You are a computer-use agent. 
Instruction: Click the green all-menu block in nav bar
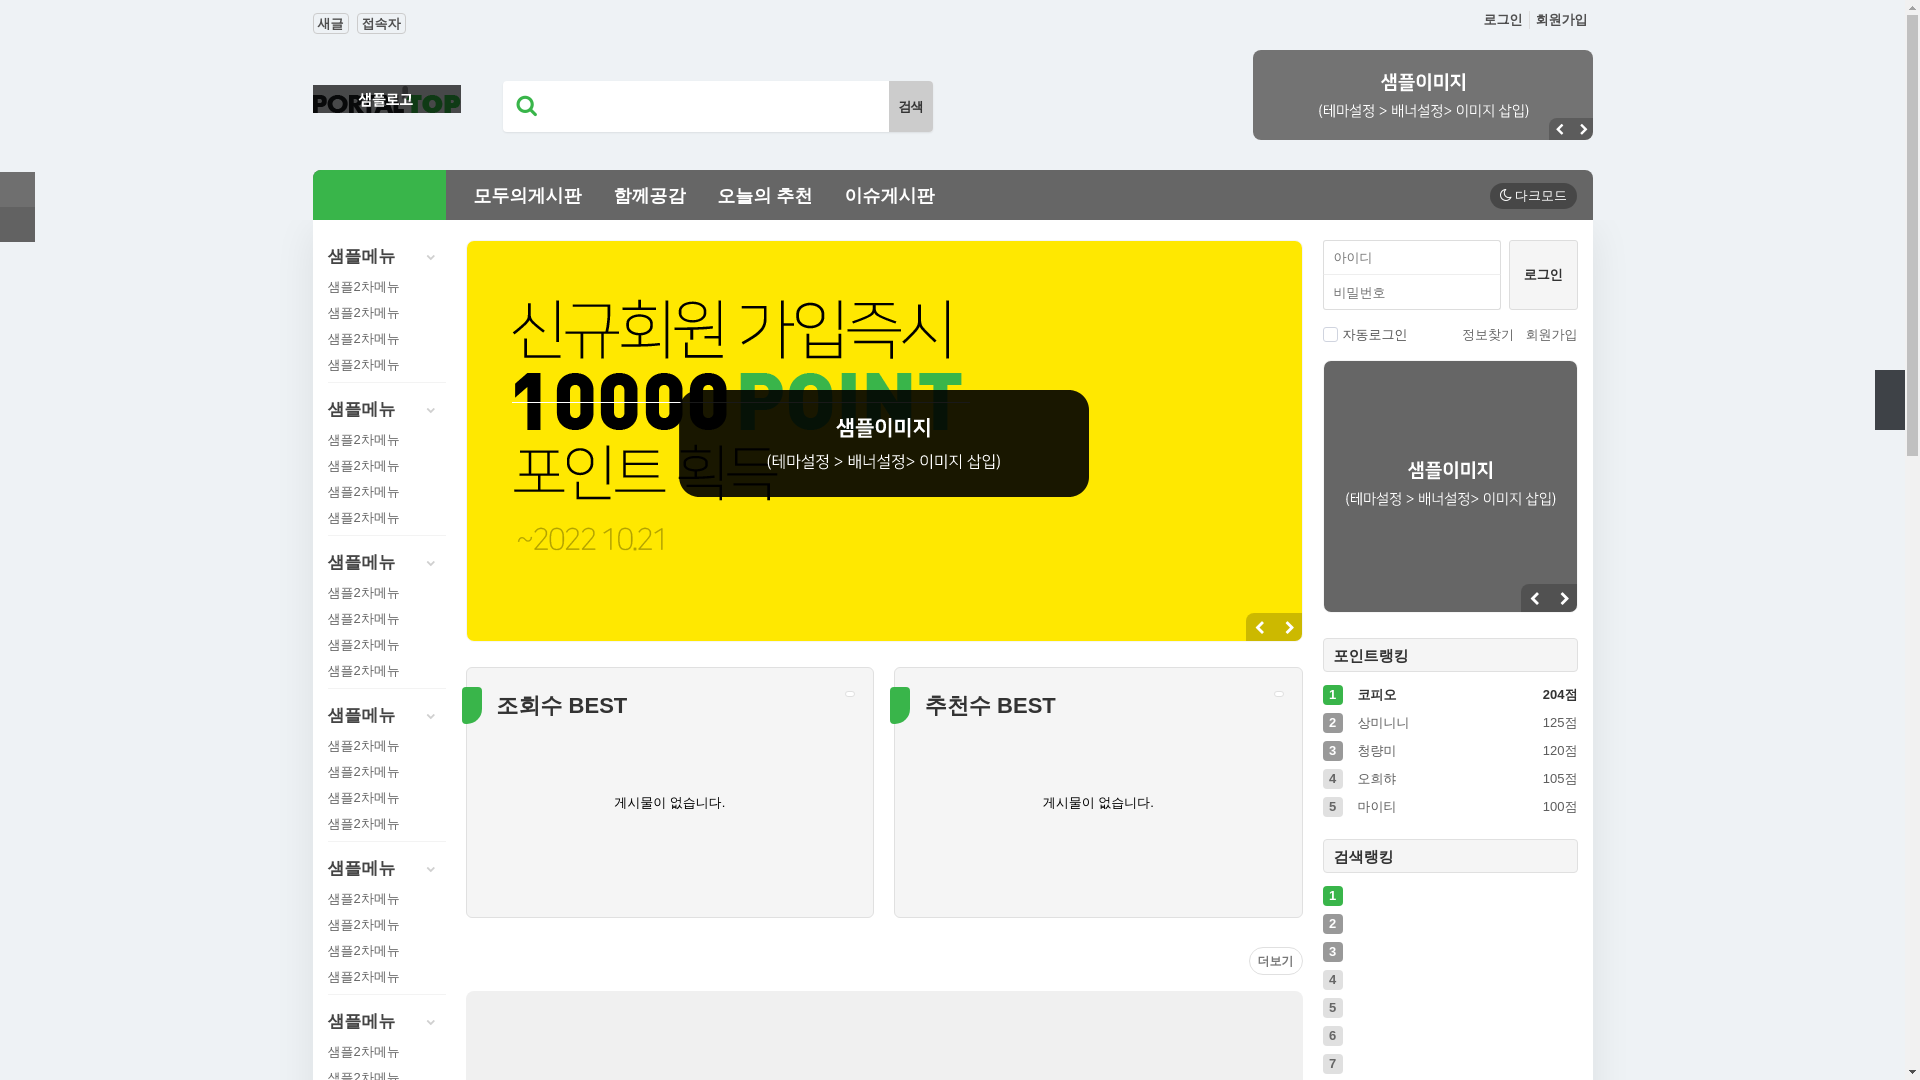coord(379,195)
